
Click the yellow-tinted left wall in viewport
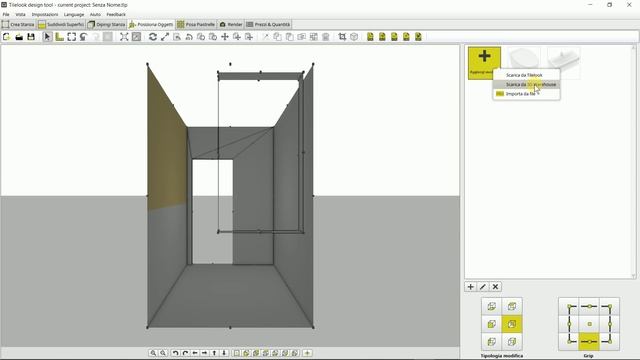(166, 151)
